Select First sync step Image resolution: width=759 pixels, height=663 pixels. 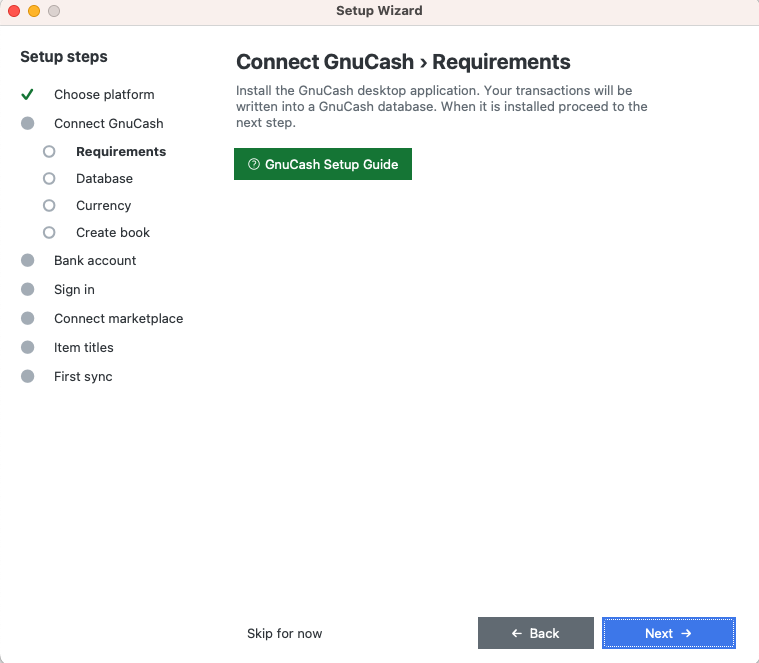tap(83, 377)
